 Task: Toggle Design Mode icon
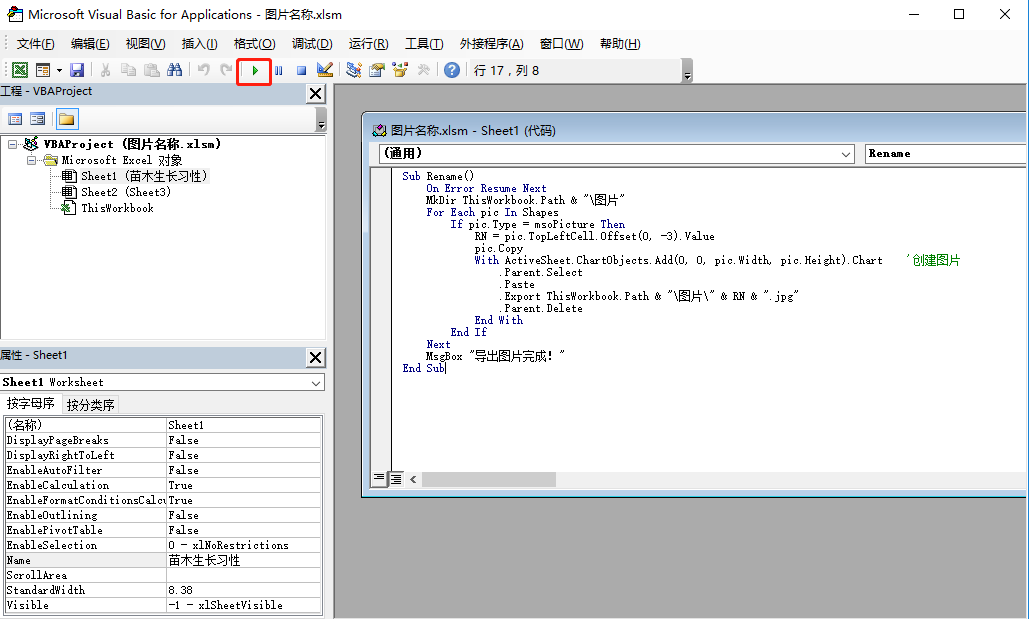pos(325,70)
